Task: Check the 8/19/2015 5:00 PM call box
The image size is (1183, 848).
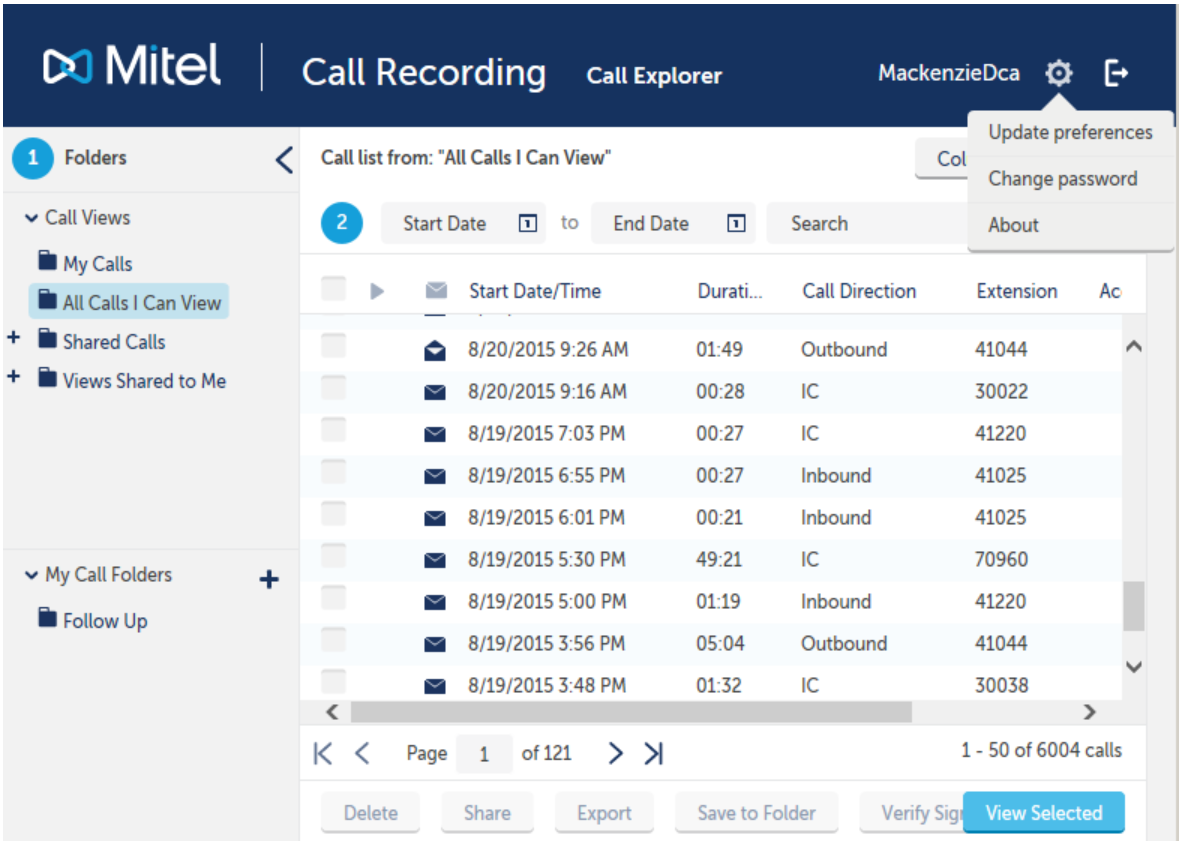Action: point(333,598)
